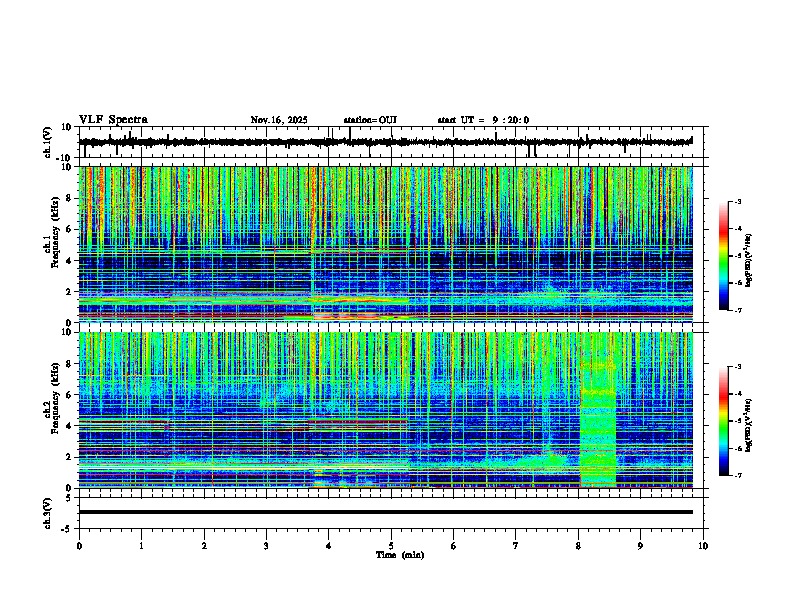Click the ch.1 voltage waveform trace
Viewport: 792px width, 612px height.
click(385, 142)
